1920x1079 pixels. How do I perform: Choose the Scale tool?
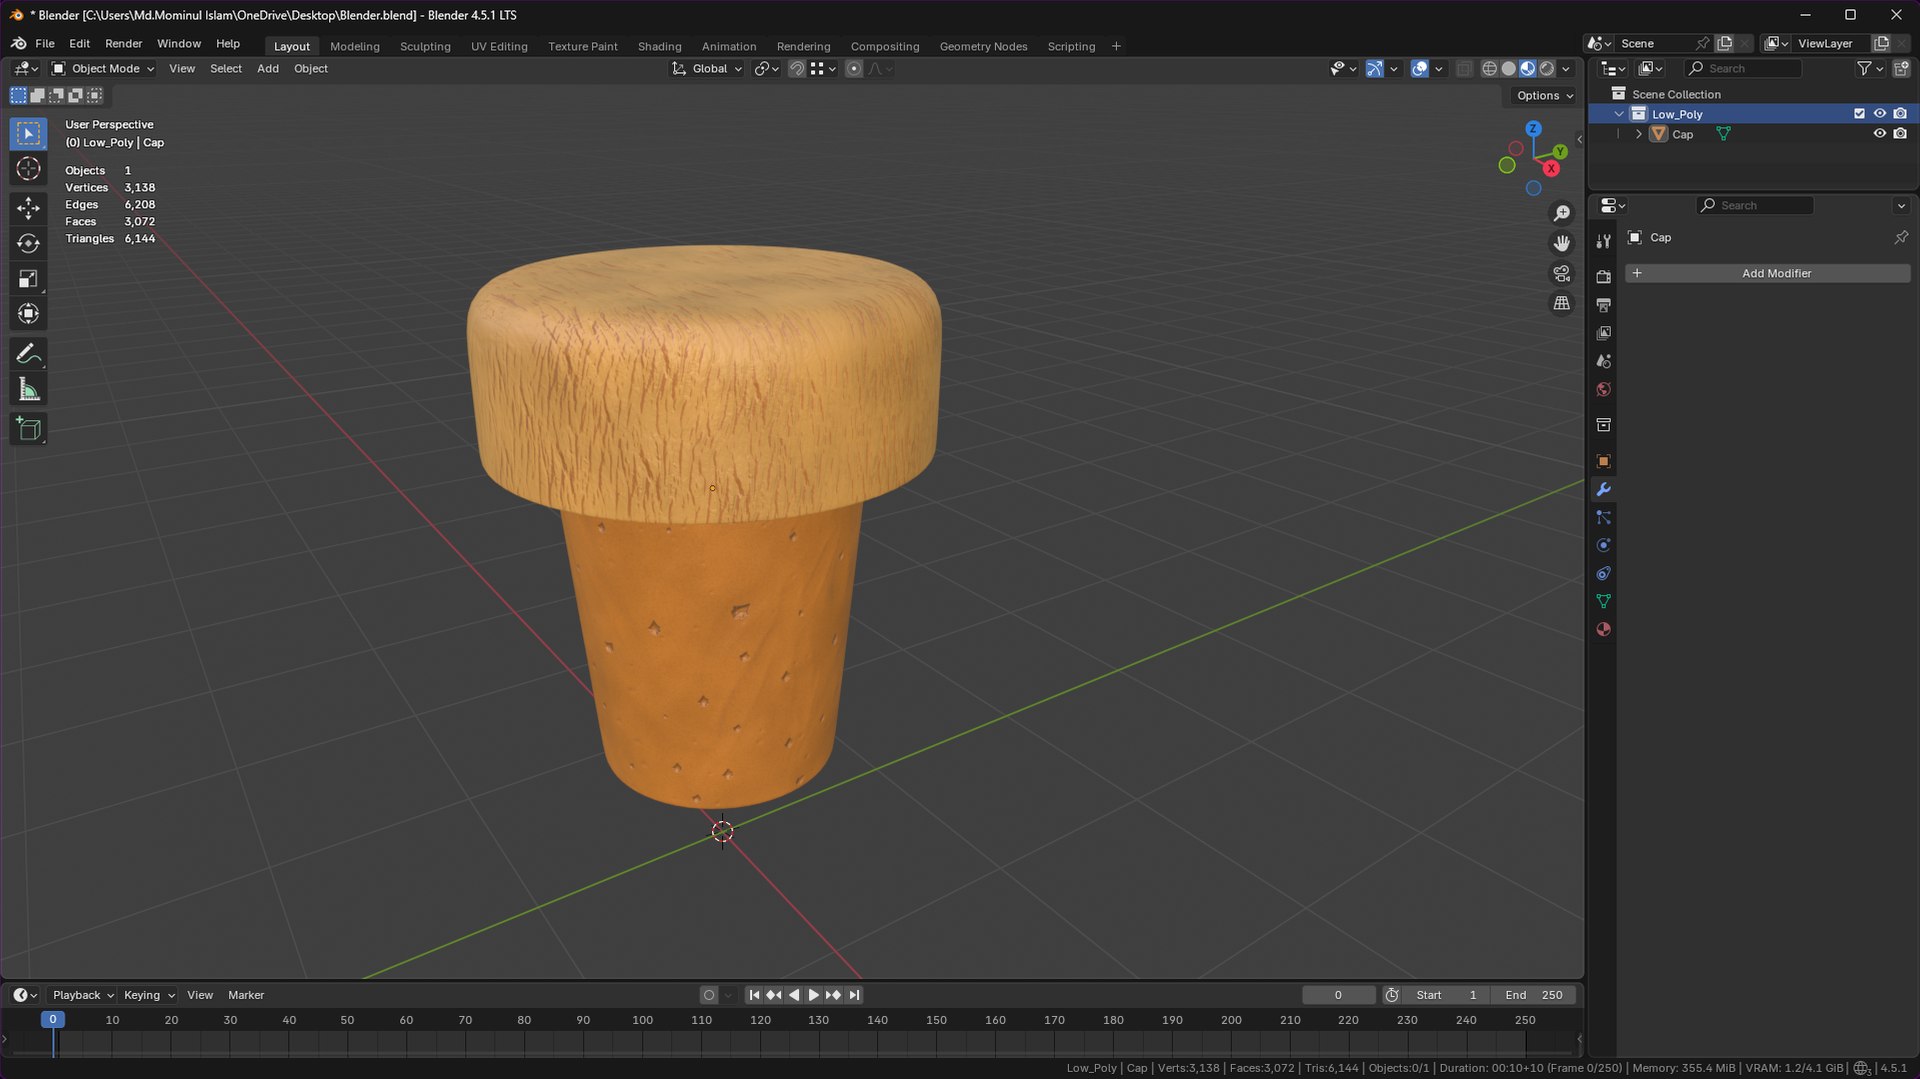click(x=28, y=279)
